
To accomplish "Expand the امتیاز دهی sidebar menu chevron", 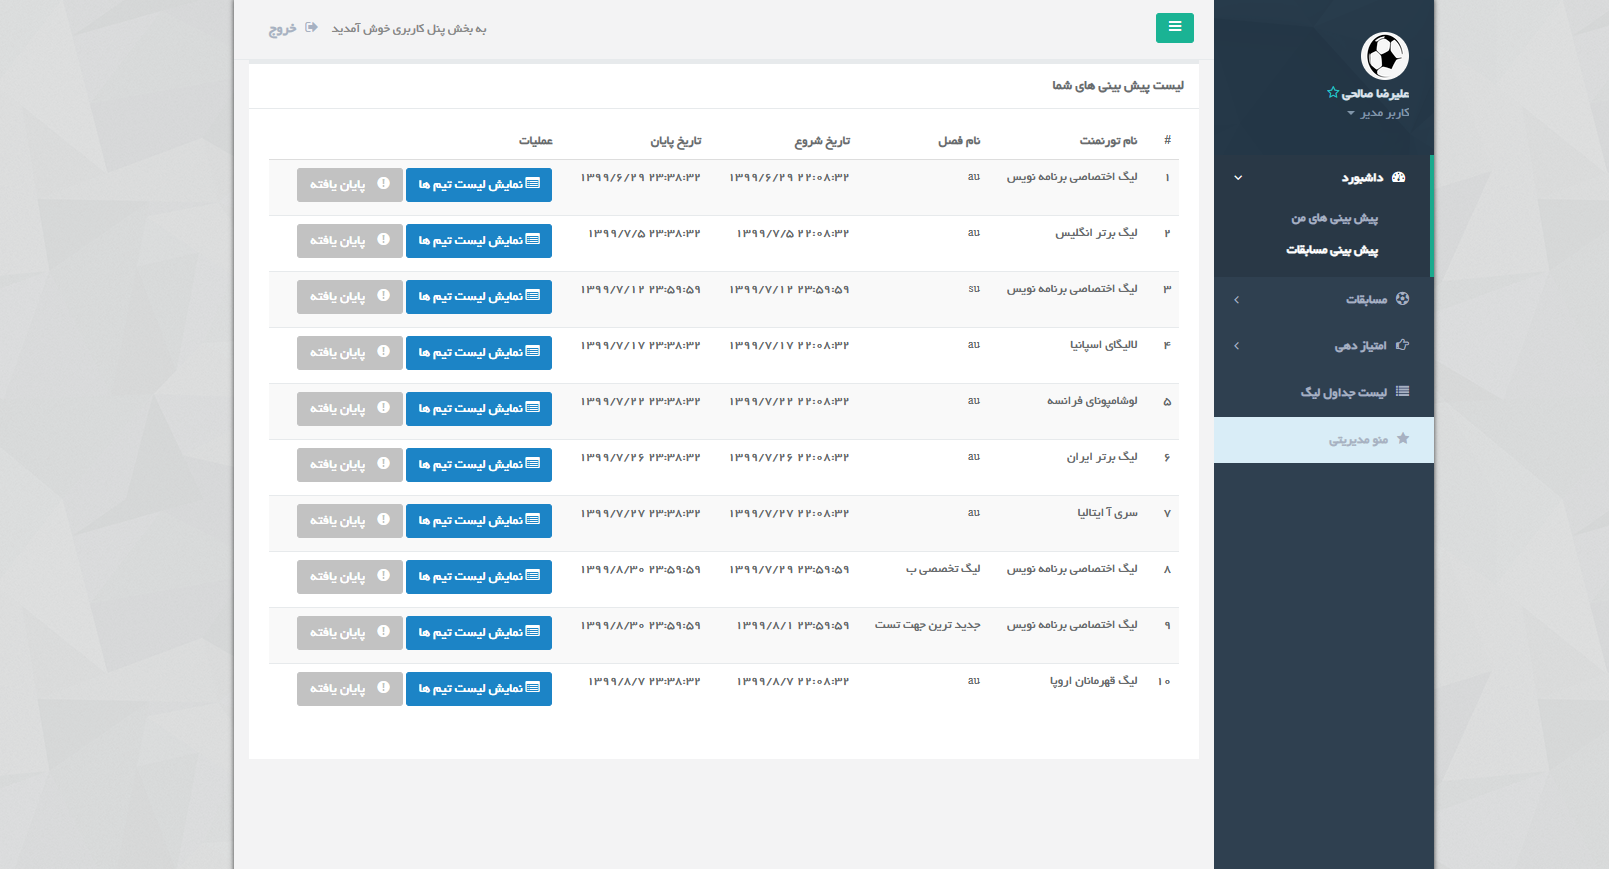I will (x=1237, y=346).
